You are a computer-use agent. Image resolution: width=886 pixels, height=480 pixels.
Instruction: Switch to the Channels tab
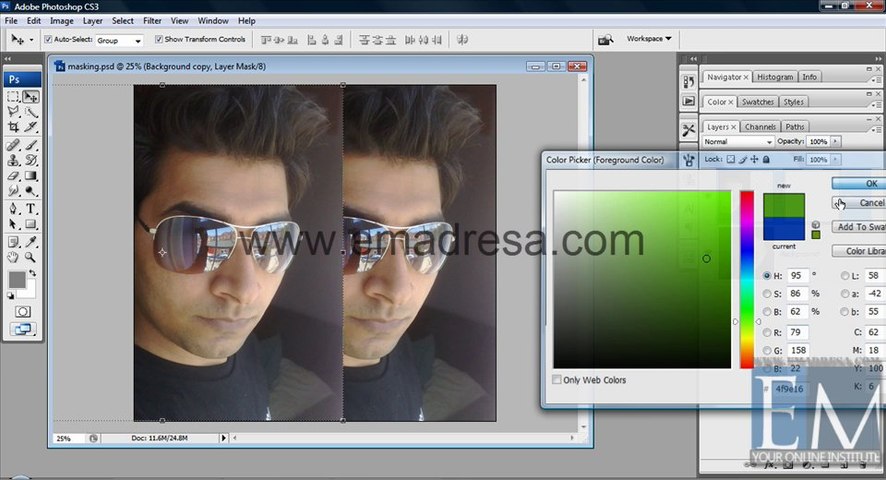click(x=760, y=127)
